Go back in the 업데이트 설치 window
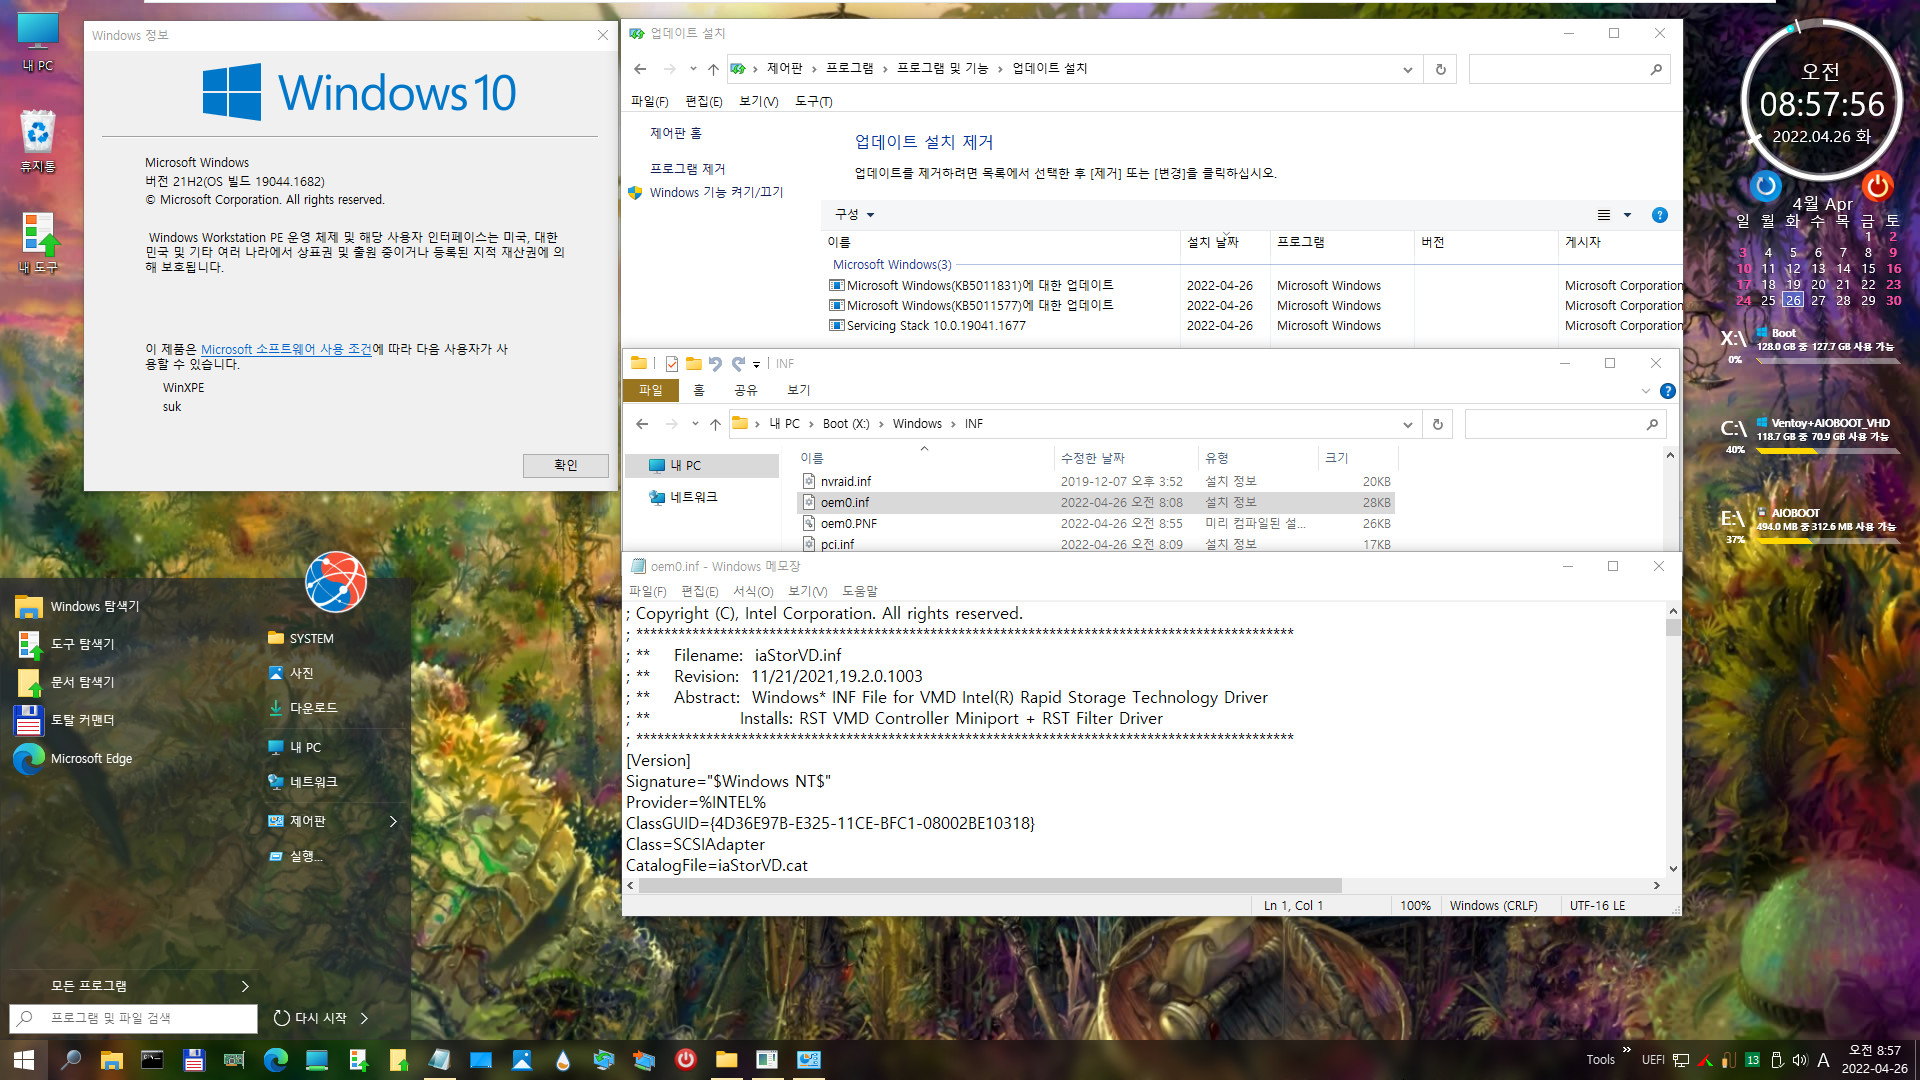1920x1080 pixels. pyautogui.click(x=640, y=69)
